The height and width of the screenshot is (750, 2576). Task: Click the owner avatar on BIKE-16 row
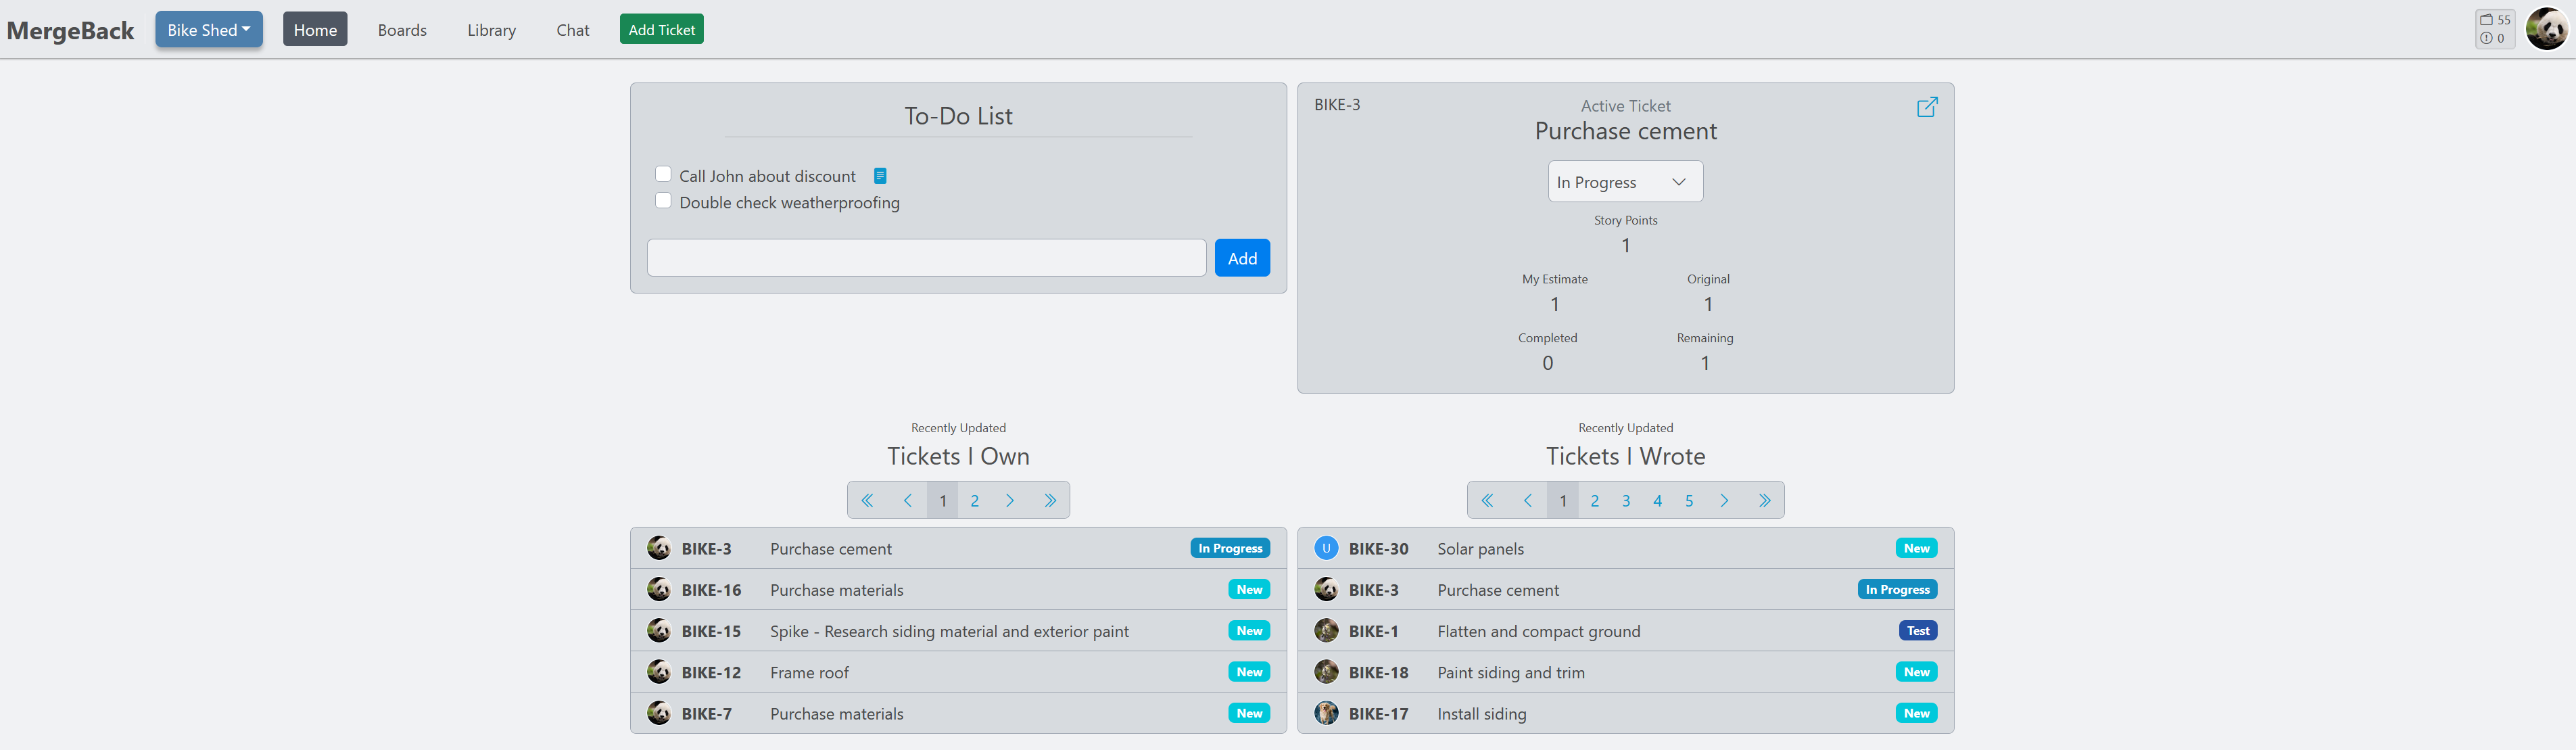(x=658, y=590)
